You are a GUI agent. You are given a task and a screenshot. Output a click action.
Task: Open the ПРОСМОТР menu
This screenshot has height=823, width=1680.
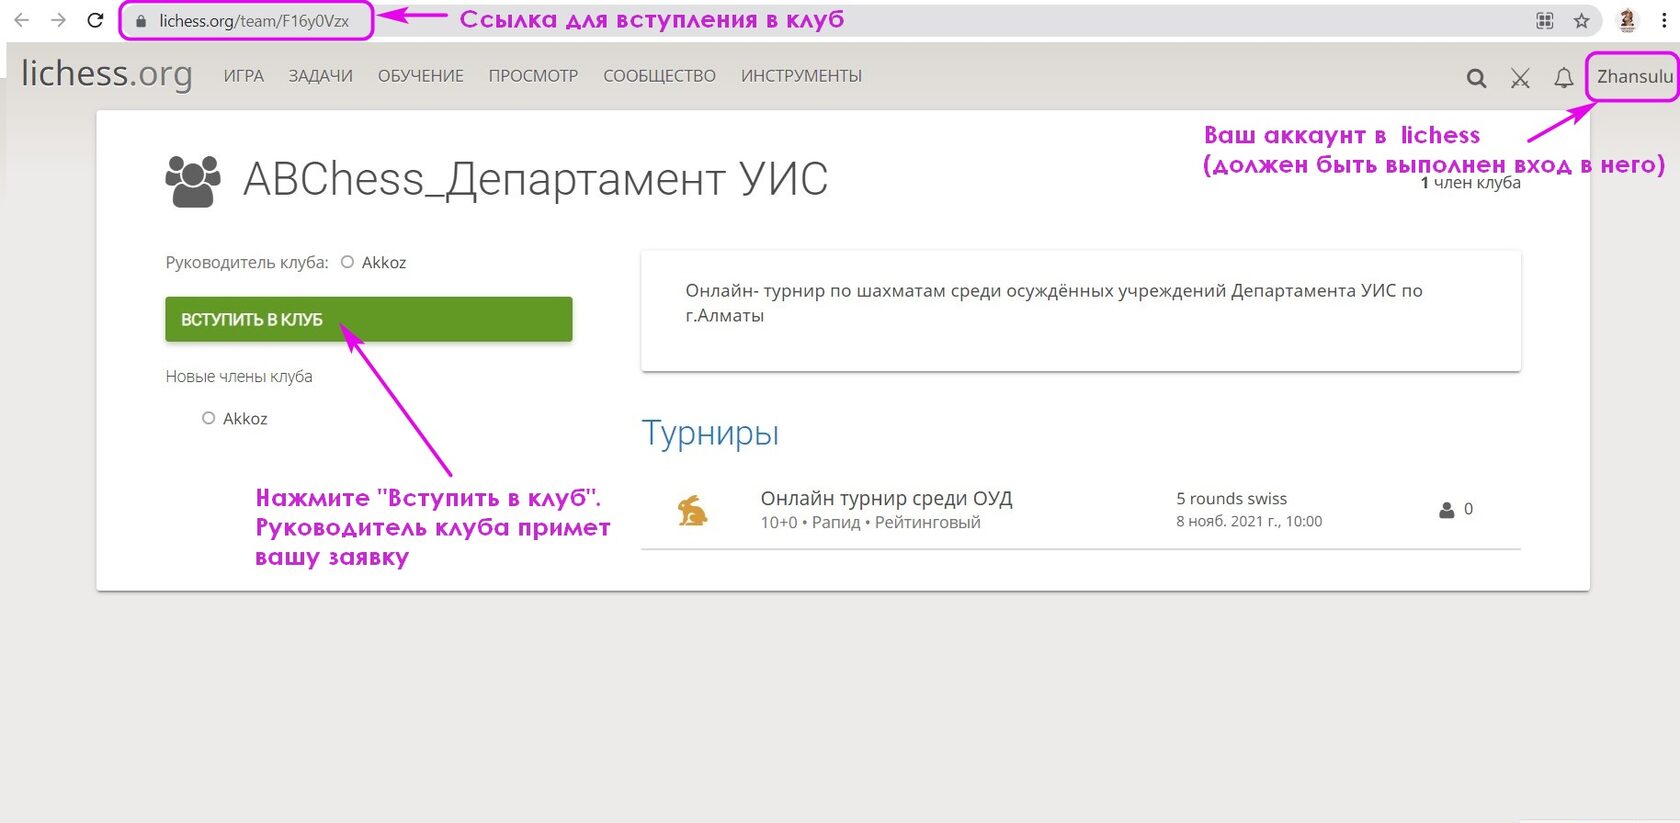coord(533,76)
